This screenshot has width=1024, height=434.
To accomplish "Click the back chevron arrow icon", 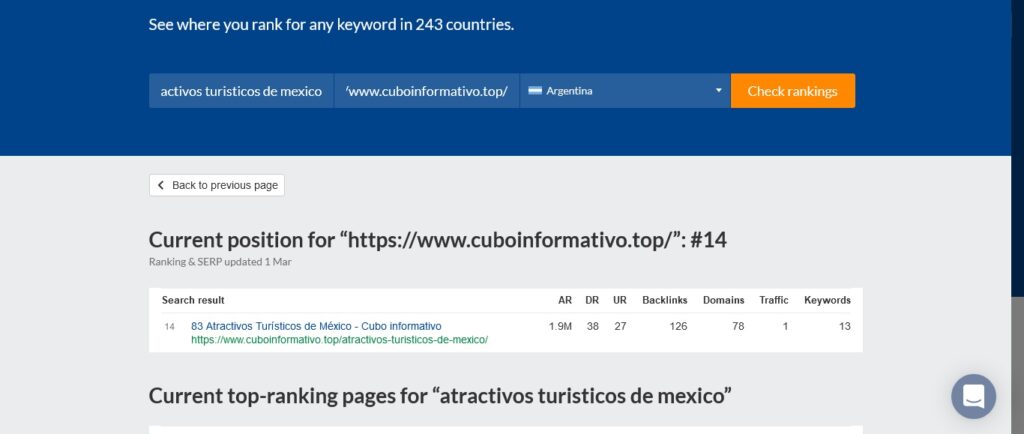I will pos(161,185).
